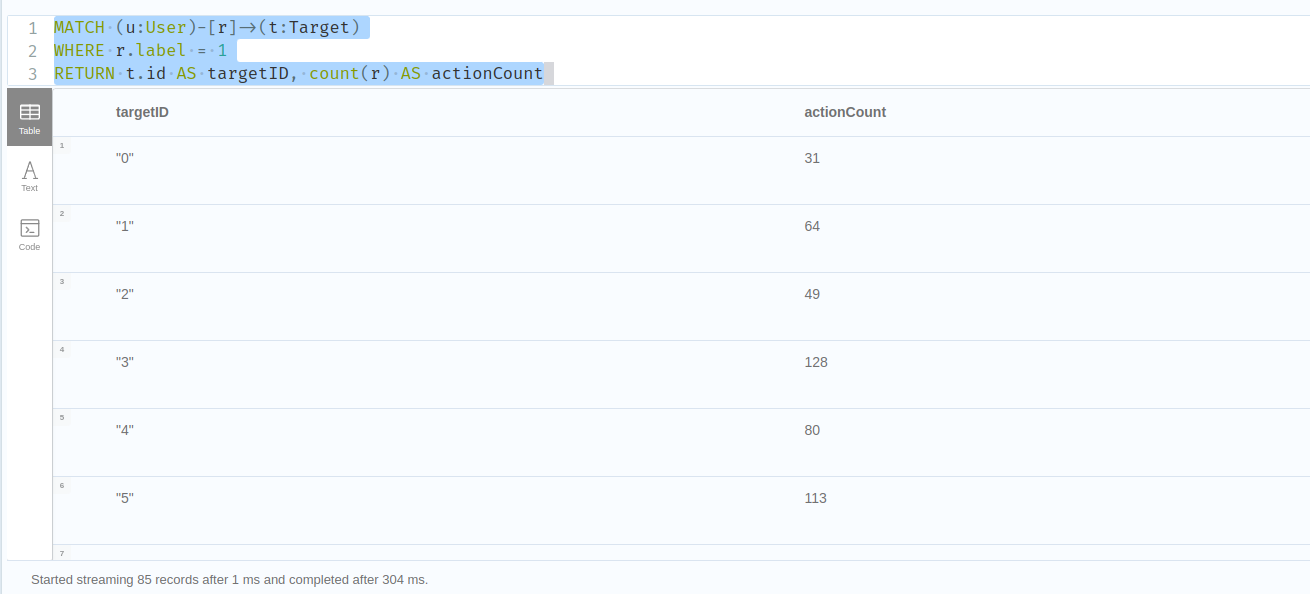Open the Code result view
This screenshot has height=594, width=1310.
pos(29,234)
